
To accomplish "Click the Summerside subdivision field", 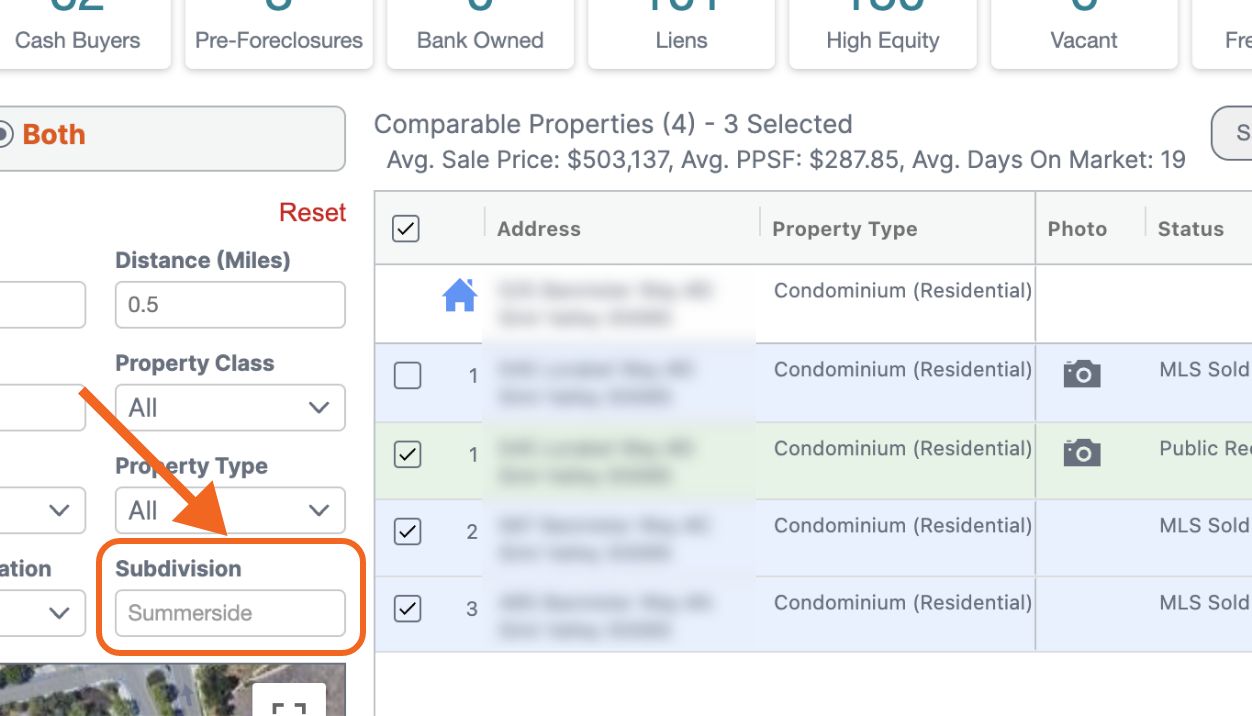I will (230, 613).
